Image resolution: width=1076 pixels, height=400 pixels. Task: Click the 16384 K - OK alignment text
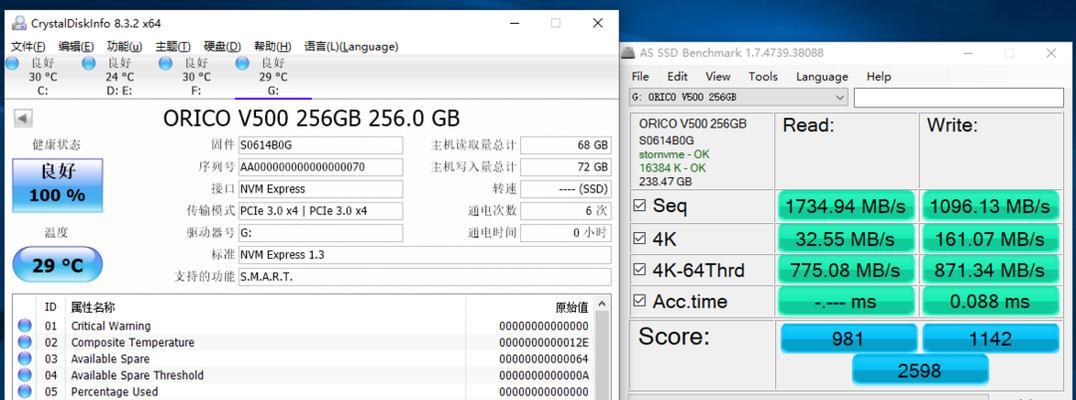pos(672,168)
